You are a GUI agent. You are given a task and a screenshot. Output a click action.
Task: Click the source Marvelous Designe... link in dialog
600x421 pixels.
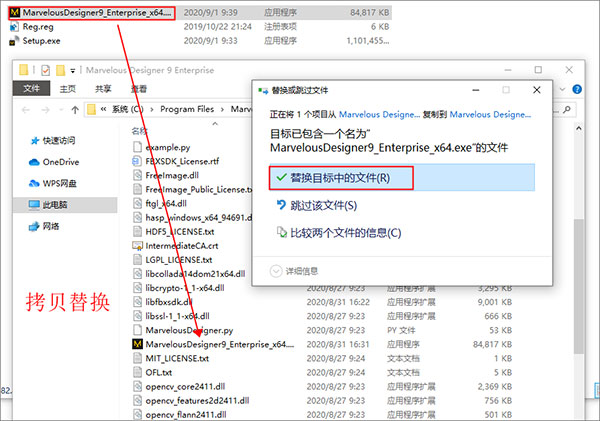(380, 114)
